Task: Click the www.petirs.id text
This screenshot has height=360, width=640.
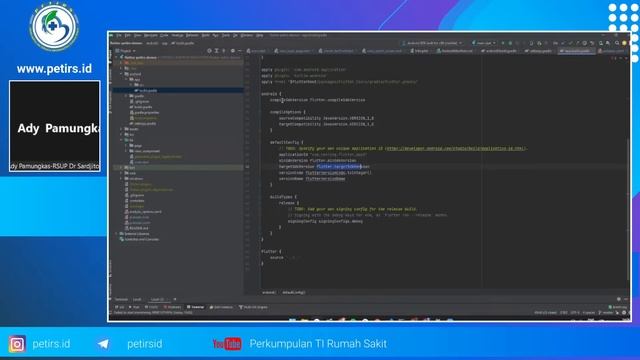Action: (x=54, y=69)
